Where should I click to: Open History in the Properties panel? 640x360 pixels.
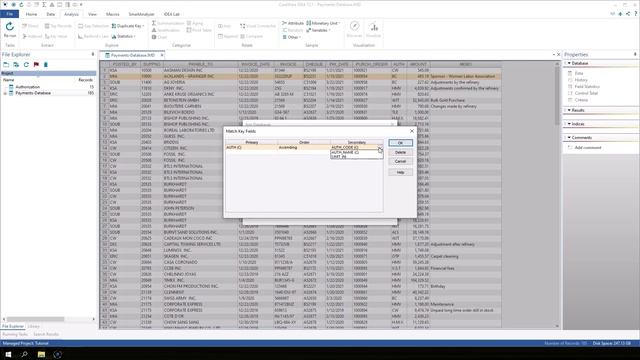point(581,80)
